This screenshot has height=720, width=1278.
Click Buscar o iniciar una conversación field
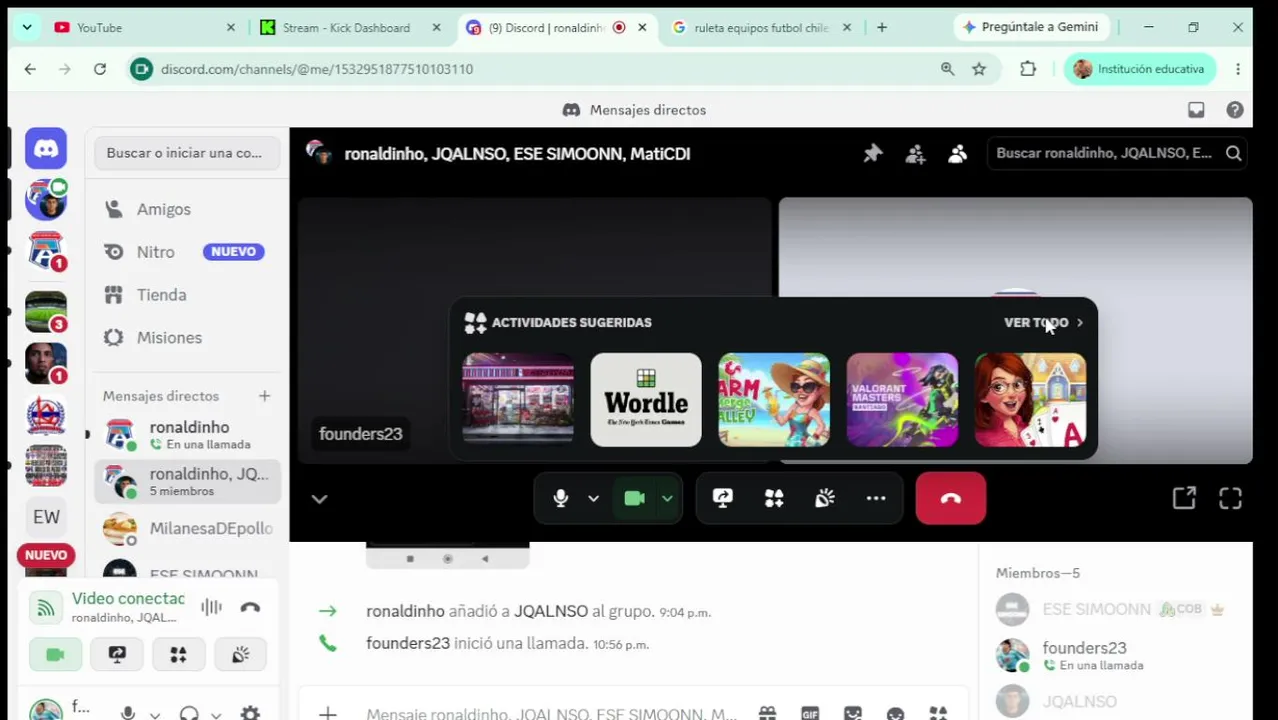[187, 153]
